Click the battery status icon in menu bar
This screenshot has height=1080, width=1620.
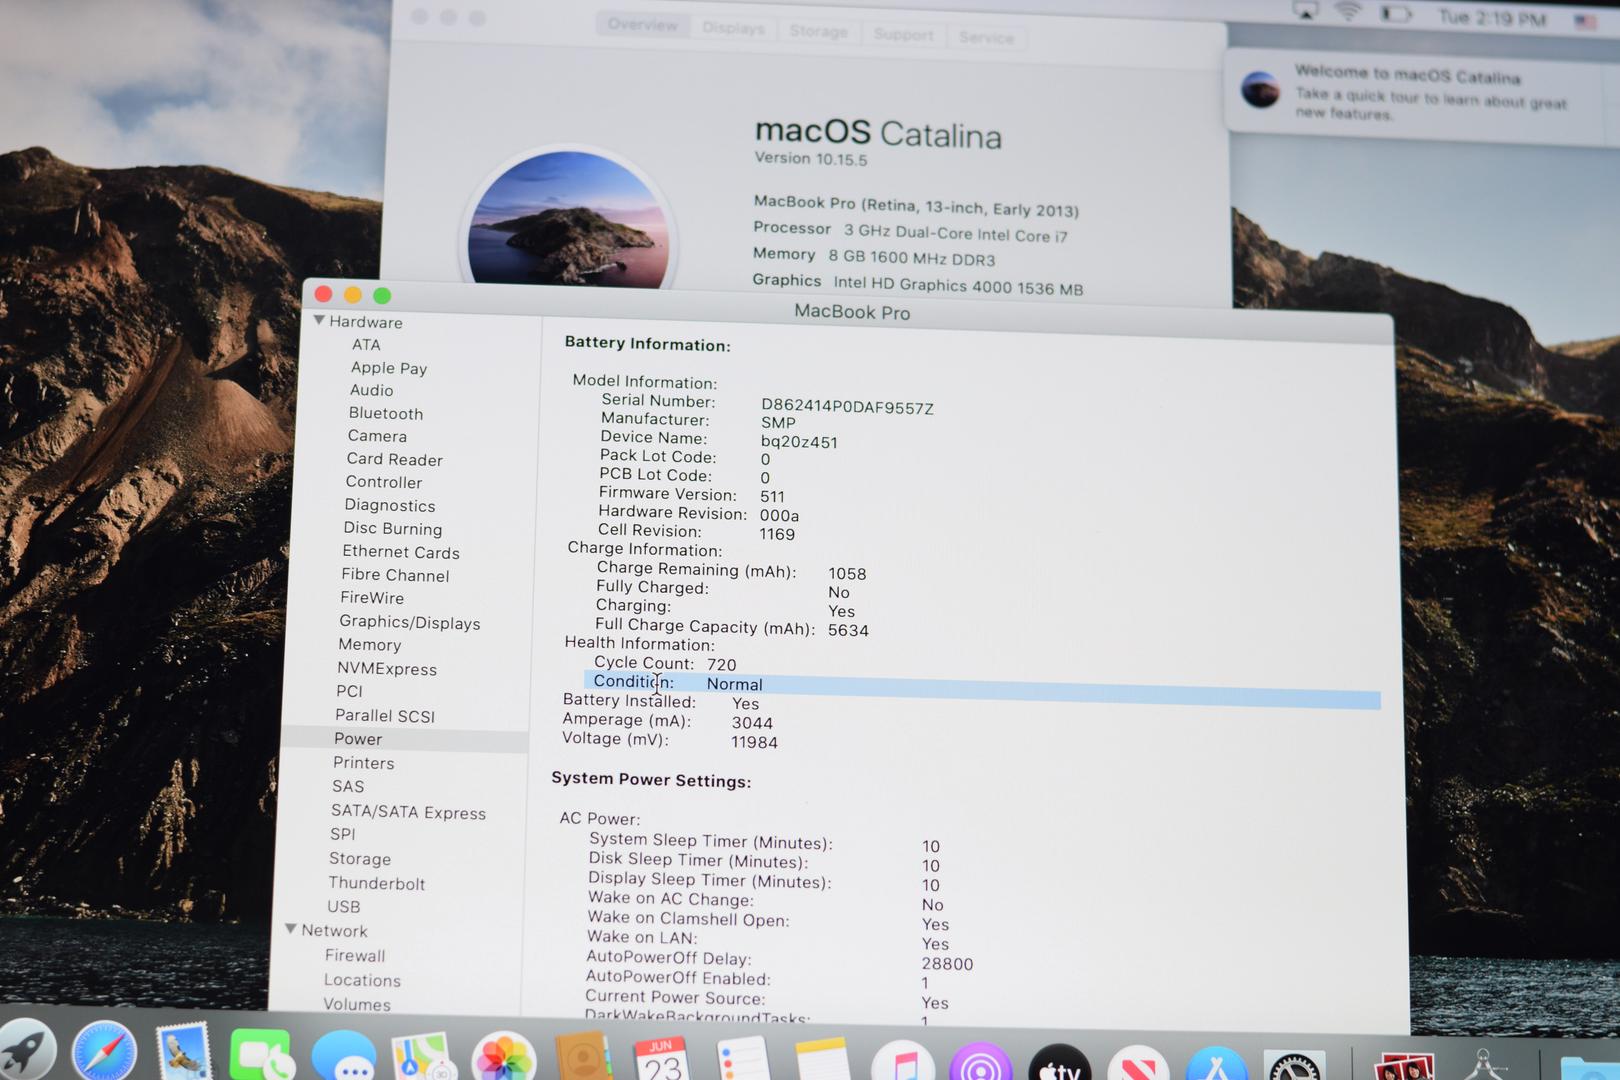point(1396,14)
